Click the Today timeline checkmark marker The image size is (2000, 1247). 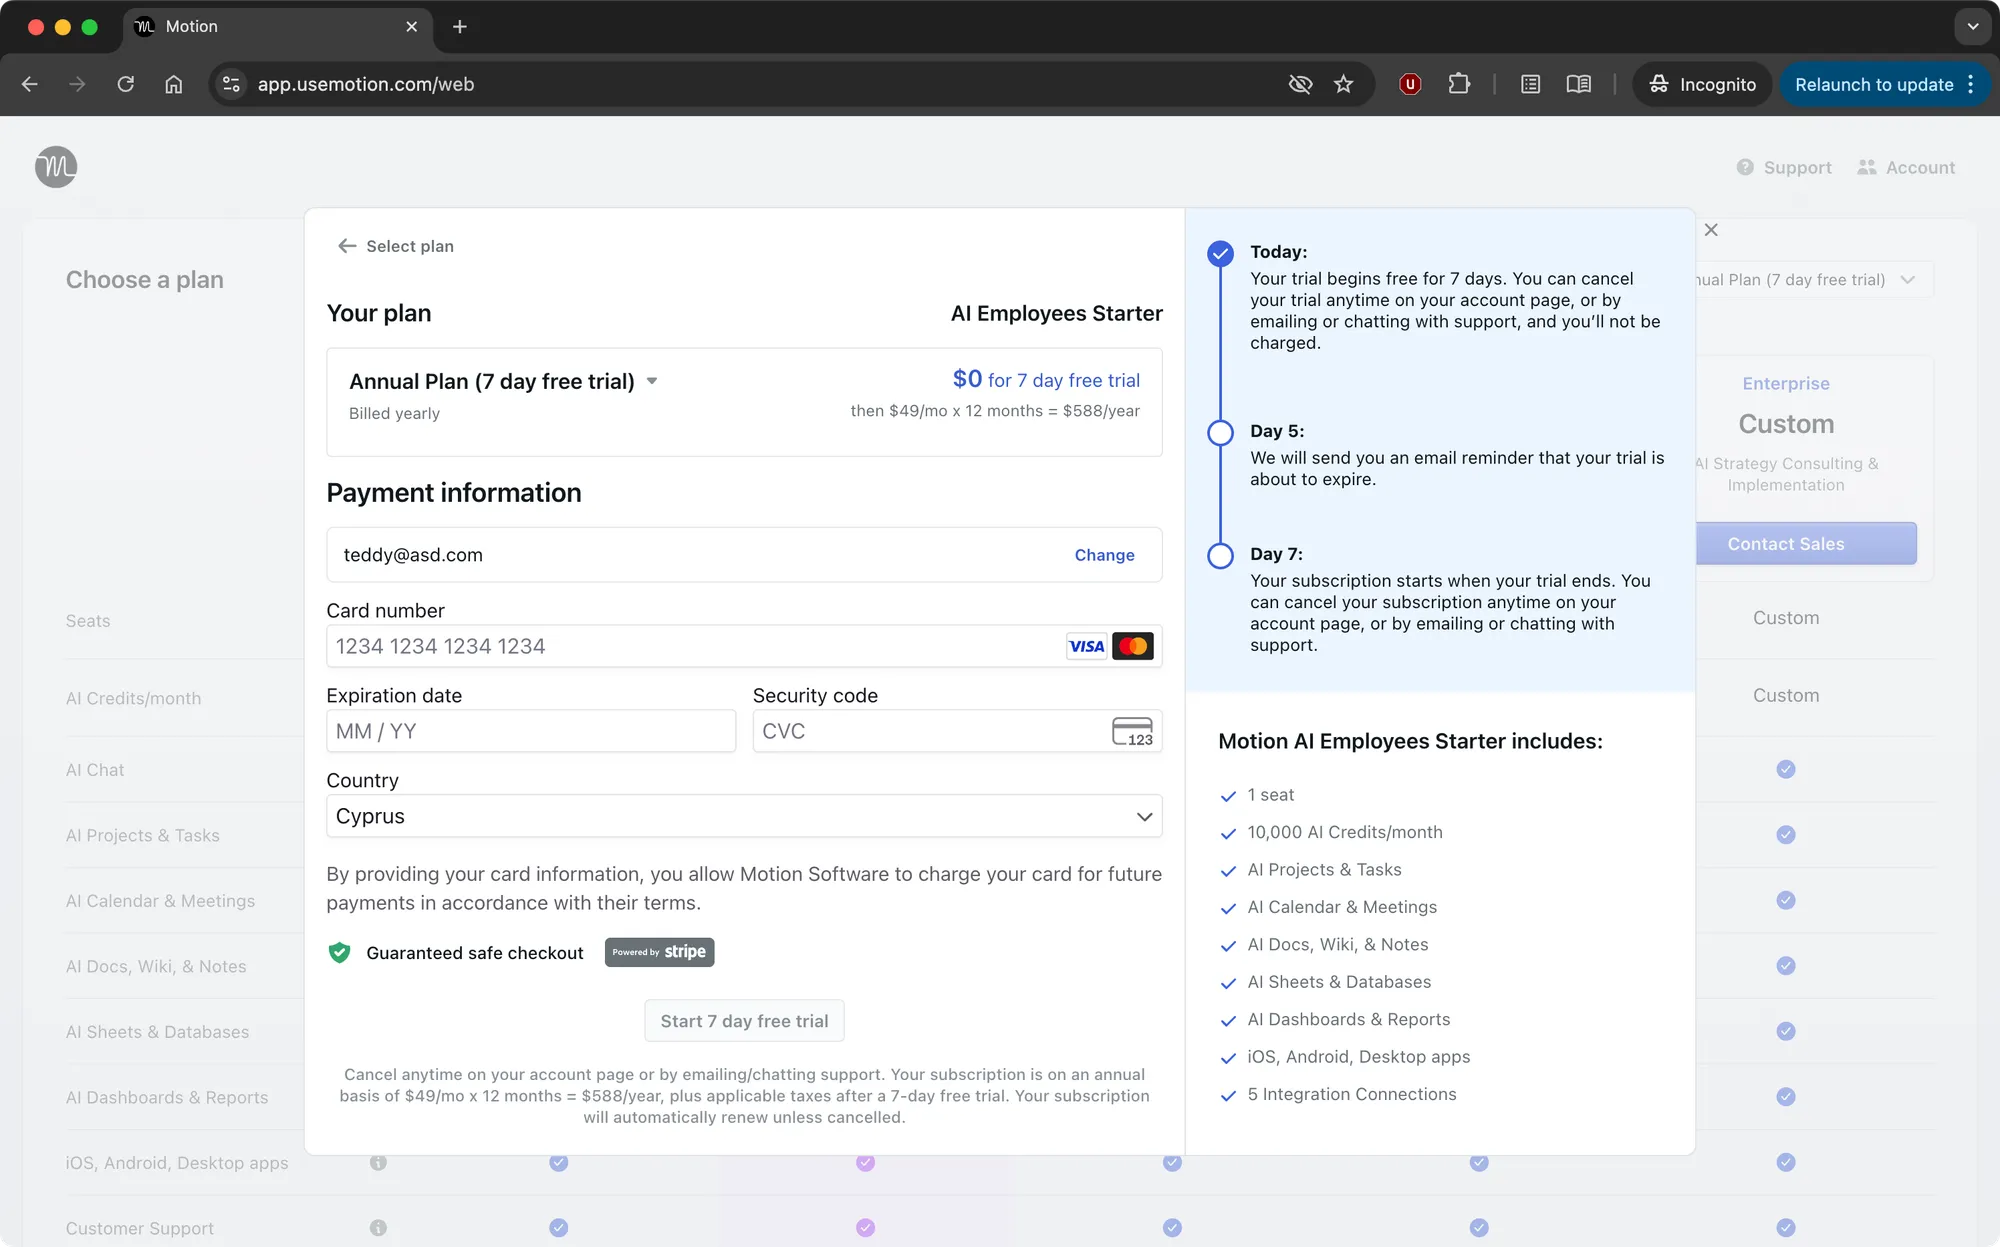(x=1220, y=253)
